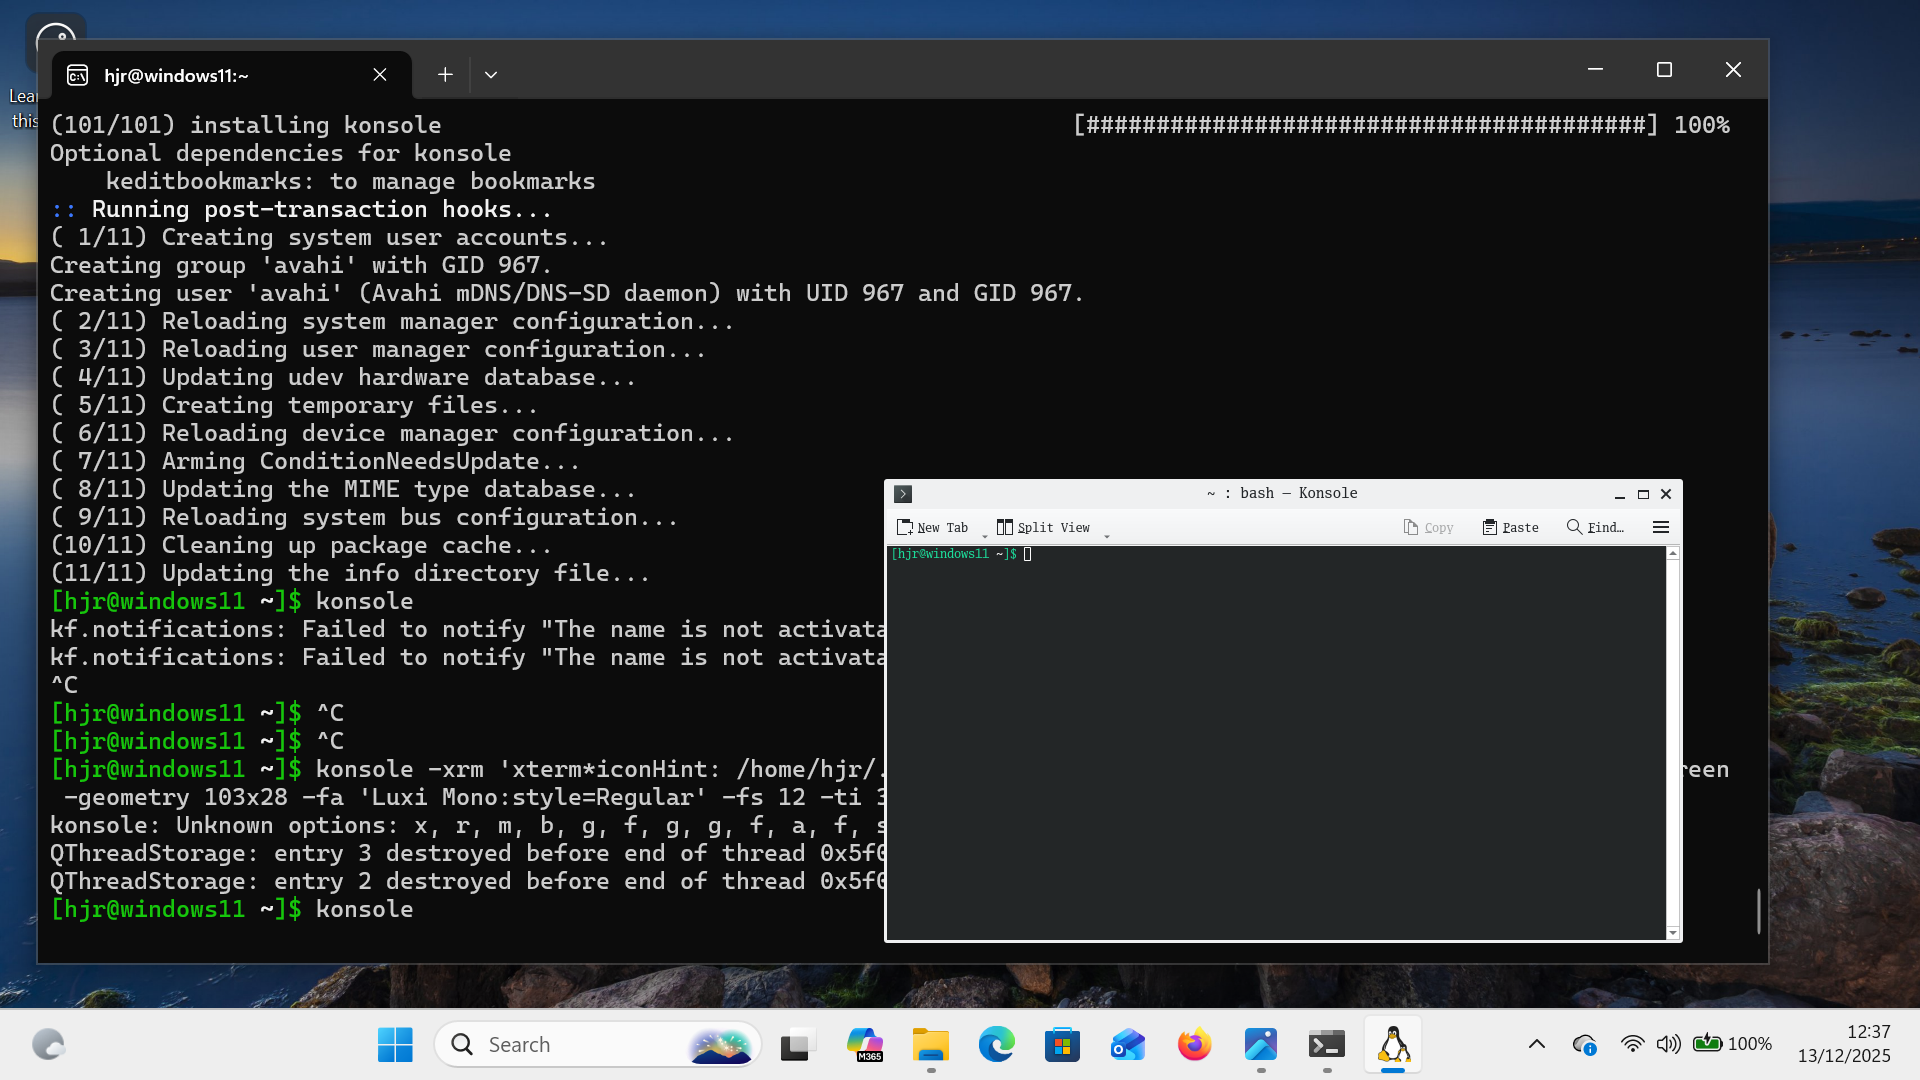The height and width of the screenshot is (1080, 1920).
Task: Click the up arrow on Konsole's scrollbar
Action: coord(1671,552)
